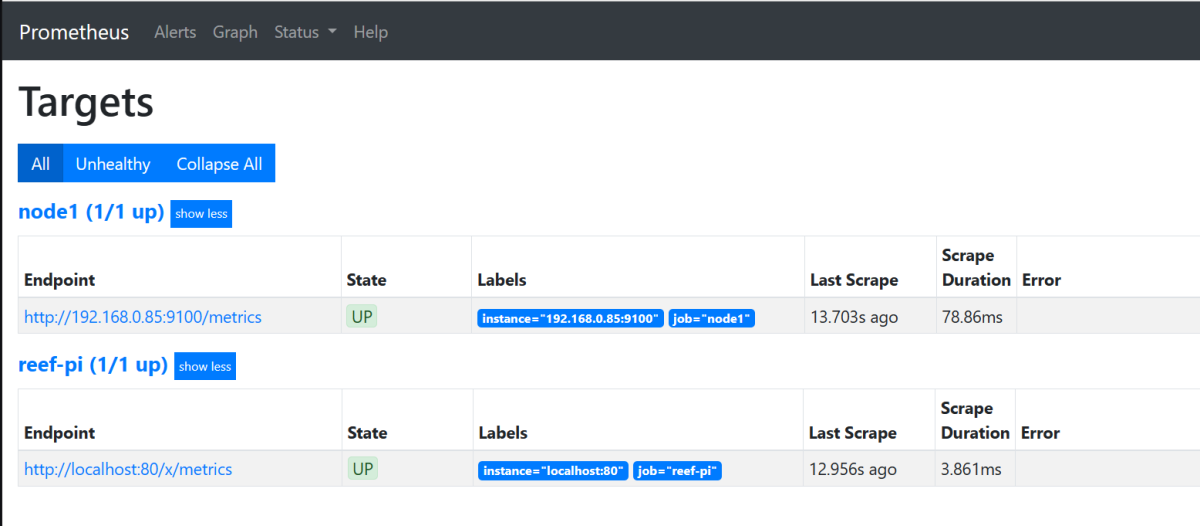Screen dimensions: 1200x526
Task: Click Collapse All button
Action: pos(219,164)
